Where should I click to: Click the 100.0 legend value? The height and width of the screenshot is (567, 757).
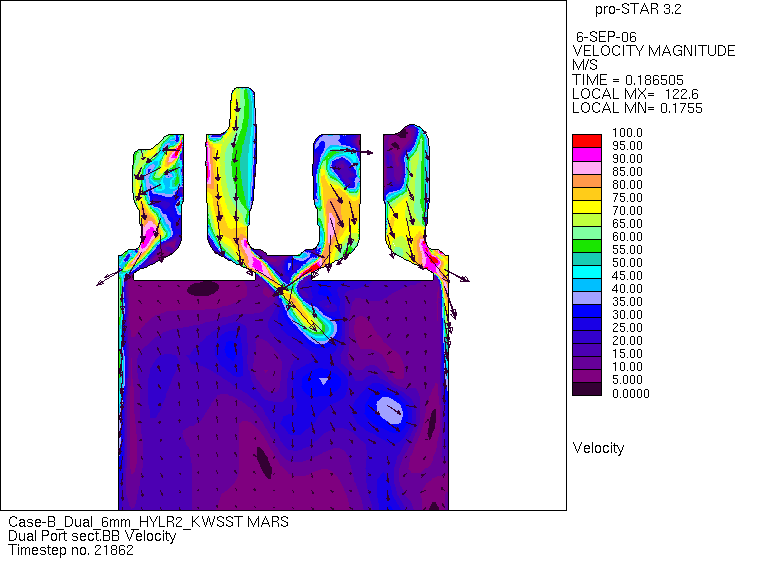(x=627, y=133)
